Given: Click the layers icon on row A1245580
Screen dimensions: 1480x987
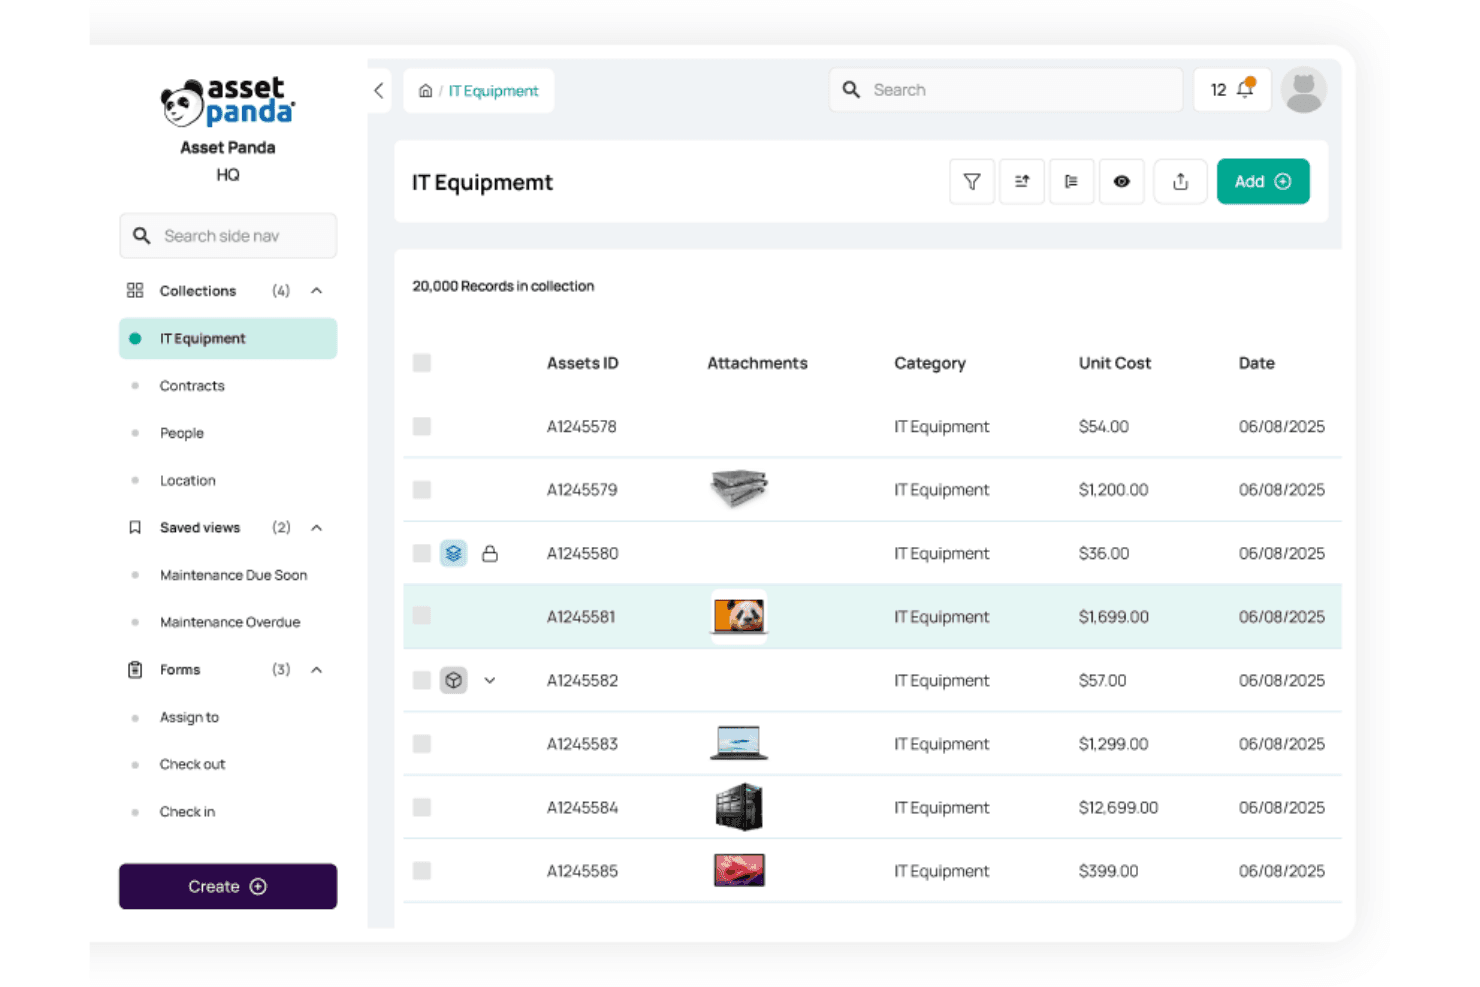Looking at the screenshot, I should [x=454, y=553].
